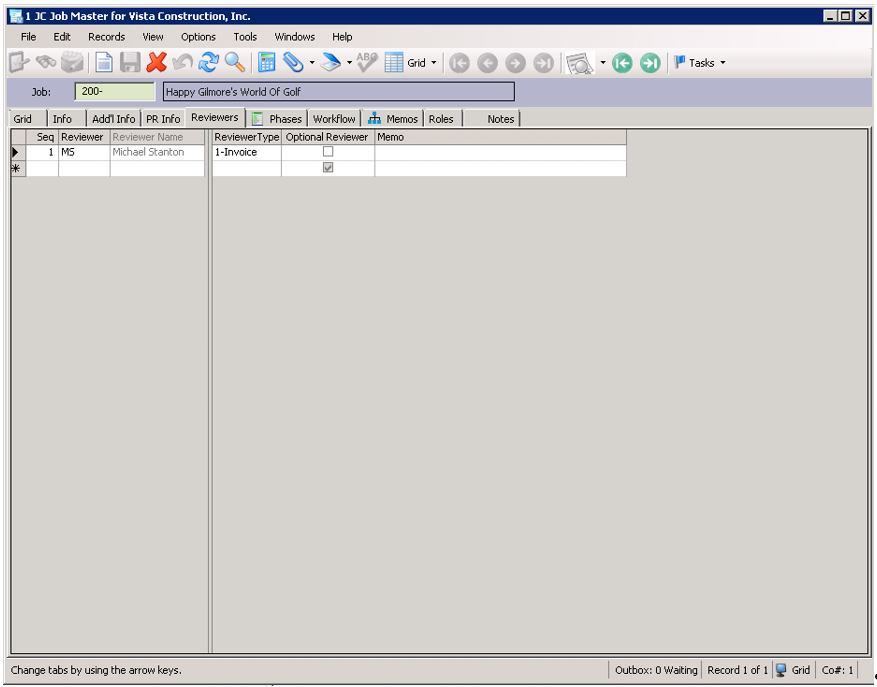Select the Reviewers tab

tap(215, 117)
